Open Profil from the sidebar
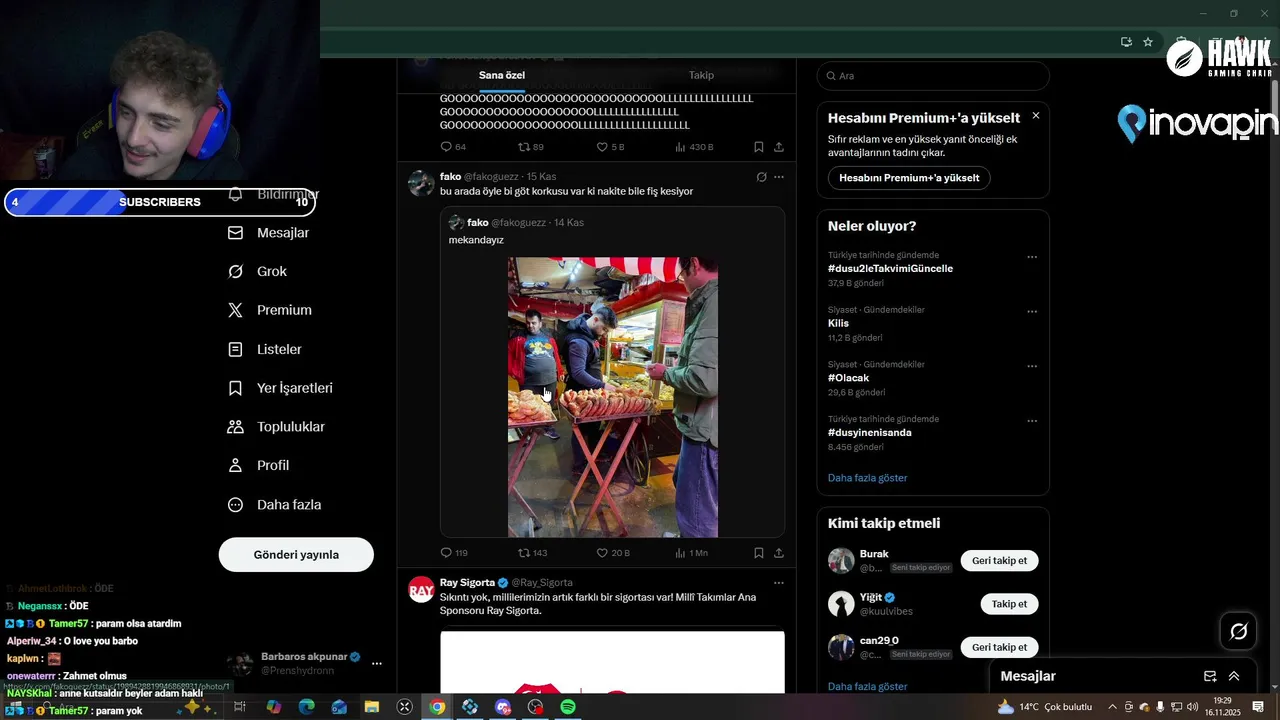This screenshot has height=720, width=1280. point(259,465)
